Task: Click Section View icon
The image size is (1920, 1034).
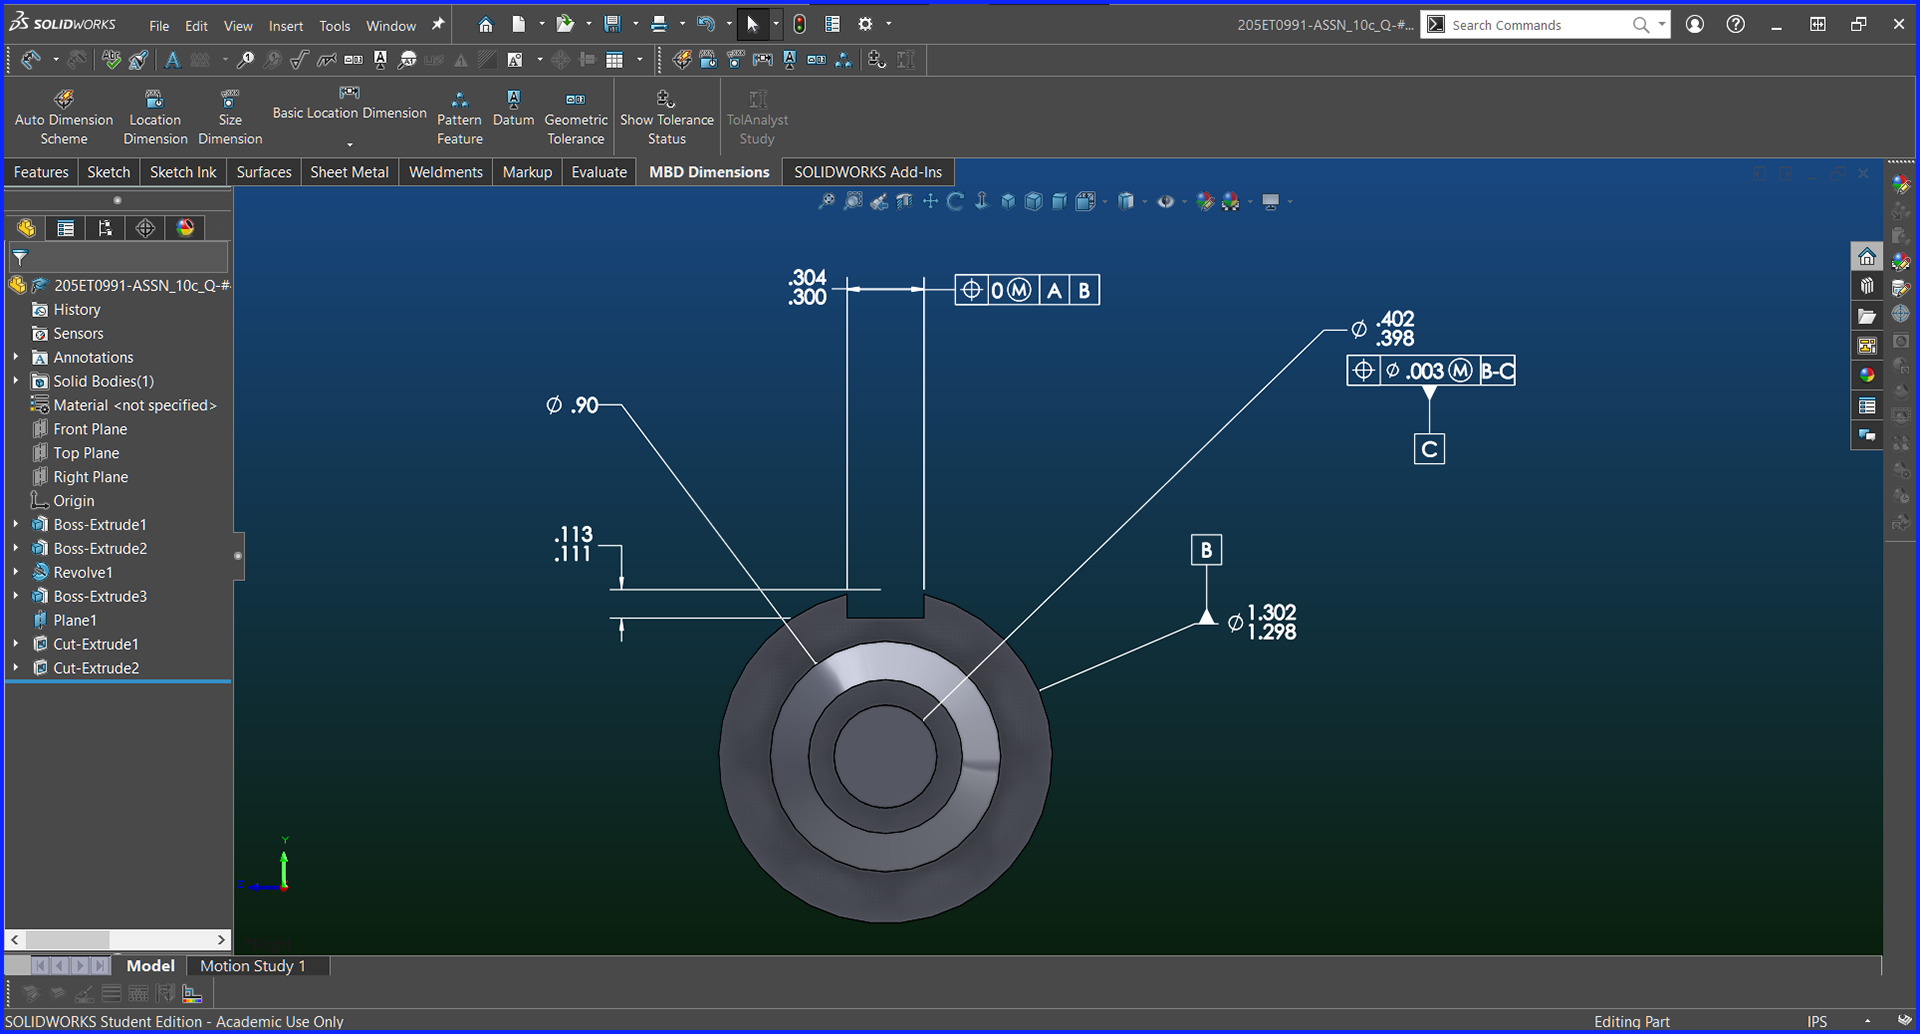Action: tap(905, 201)
